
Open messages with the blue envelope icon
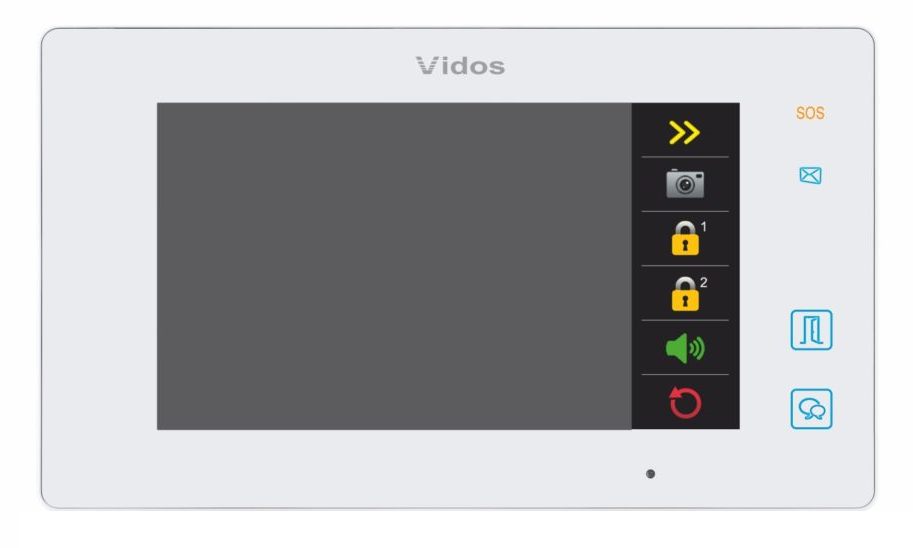point(811,175)
